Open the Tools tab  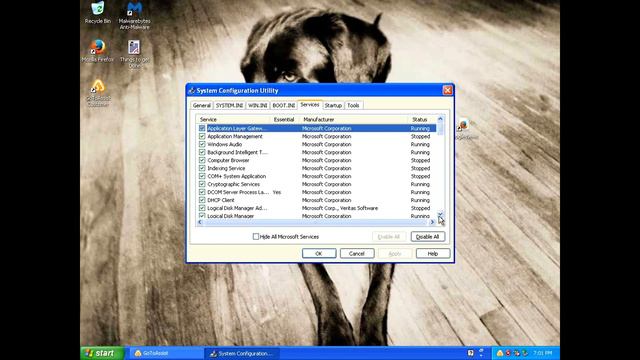(353, 105)
